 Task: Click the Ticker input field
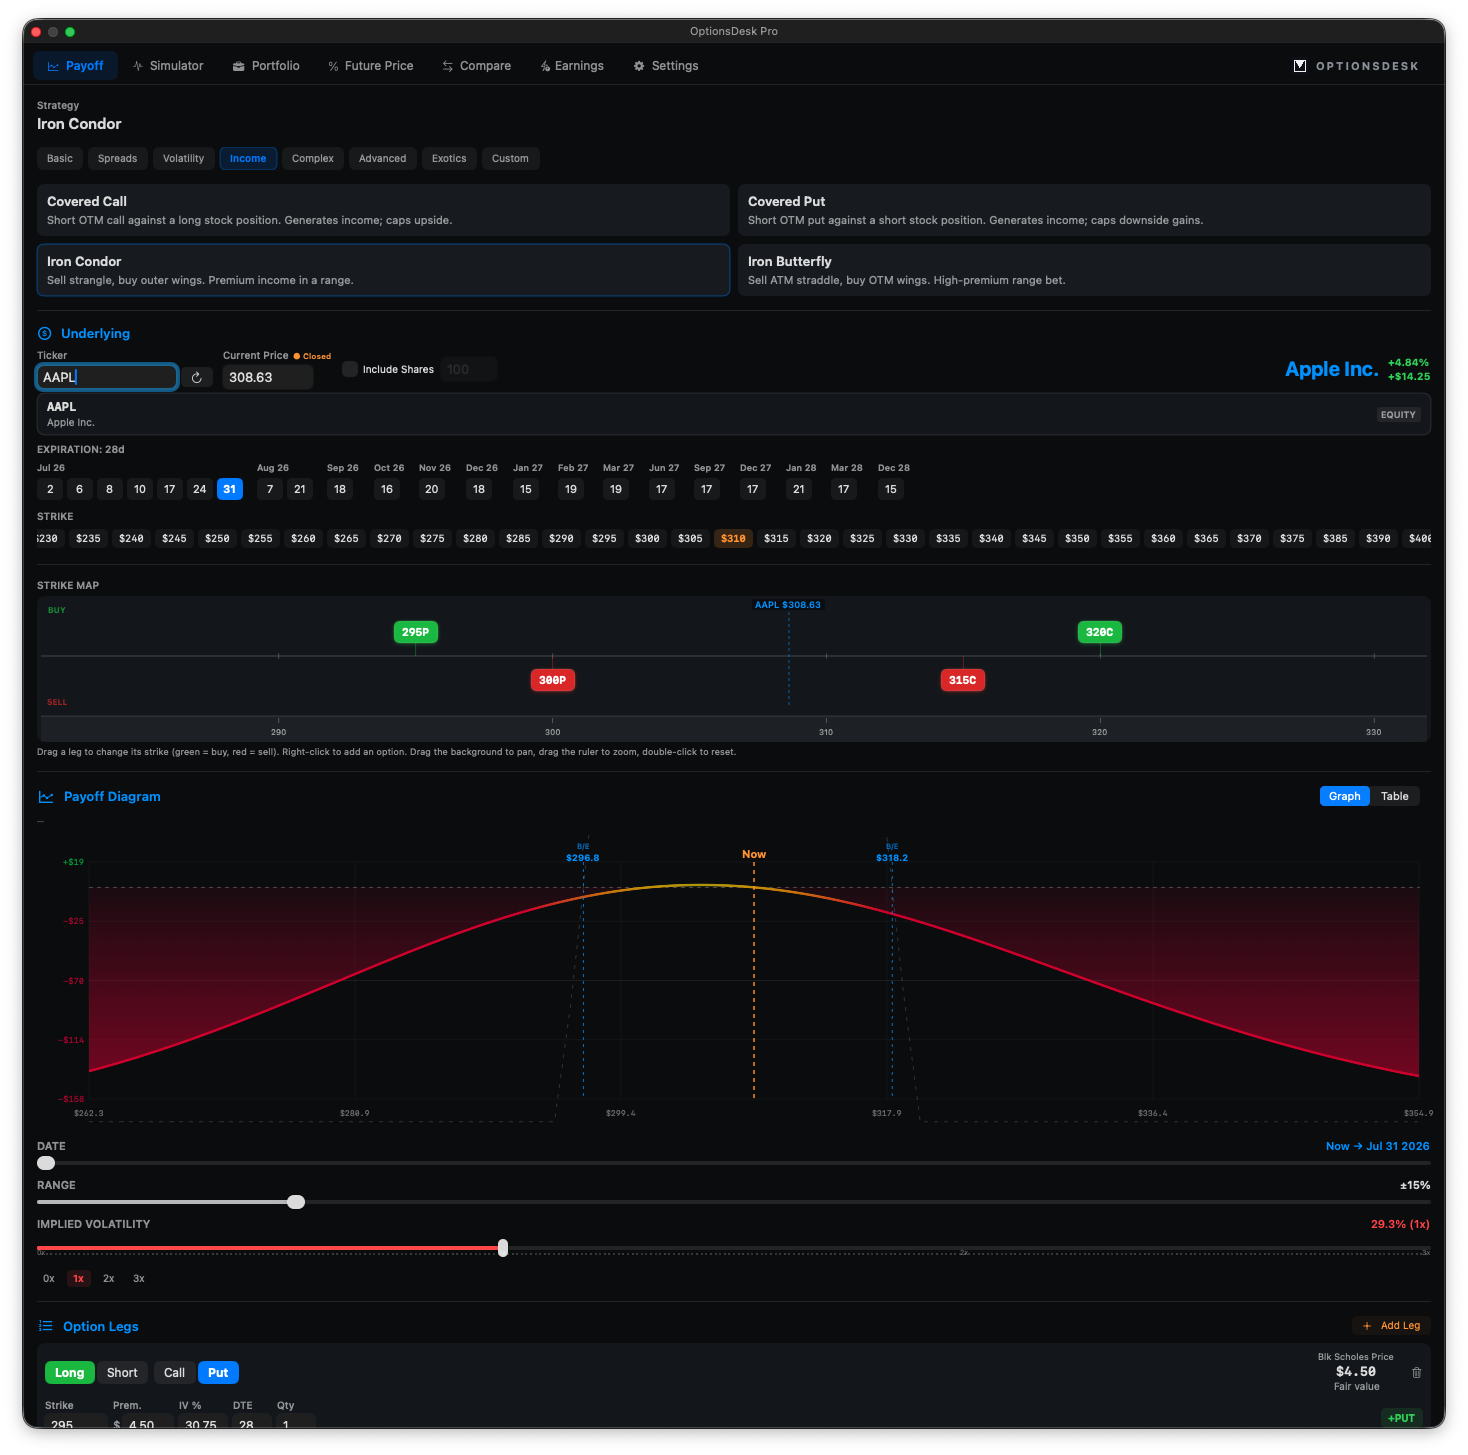(x=107, y=377)
